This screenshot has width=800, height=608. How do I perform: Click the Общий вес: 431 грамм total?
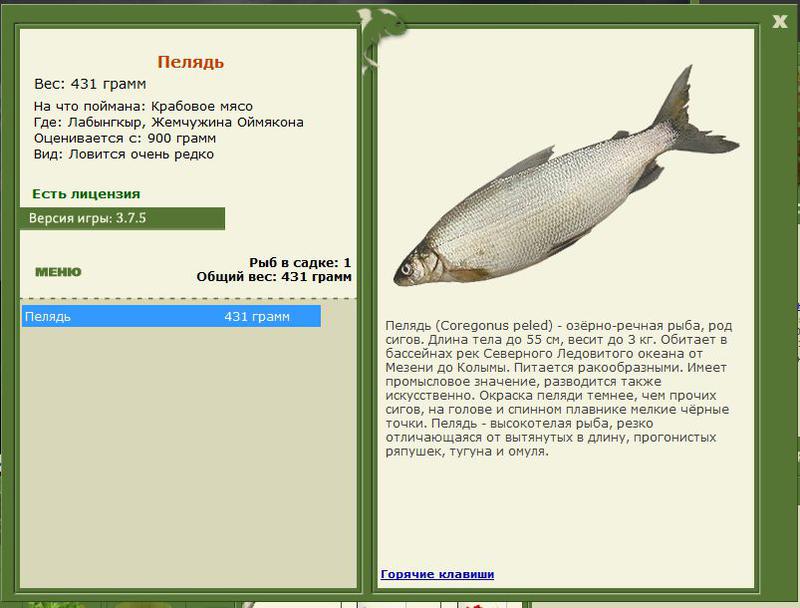coord(274,277)
